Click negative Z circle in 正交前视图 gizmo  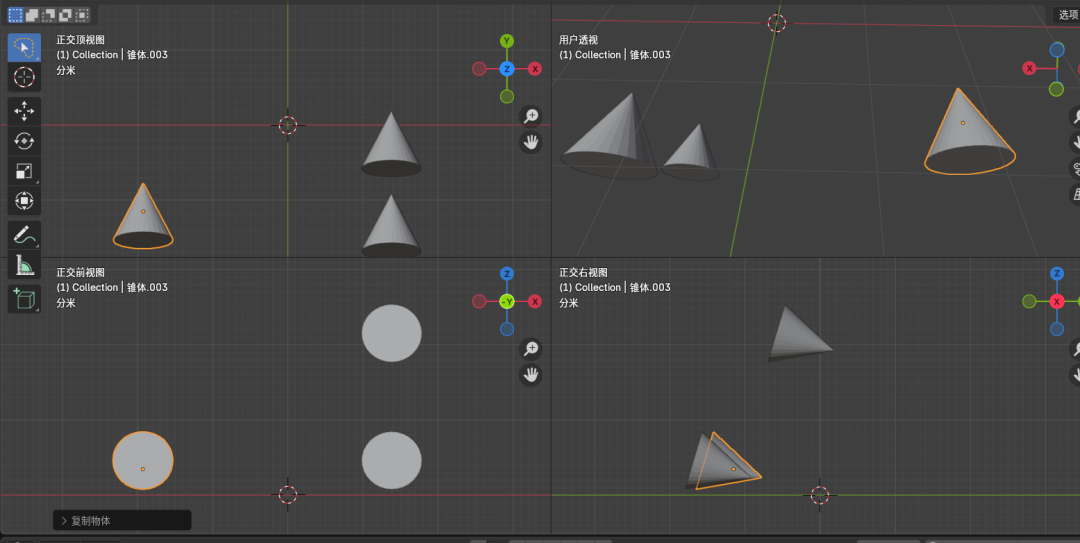coord(507,329)
